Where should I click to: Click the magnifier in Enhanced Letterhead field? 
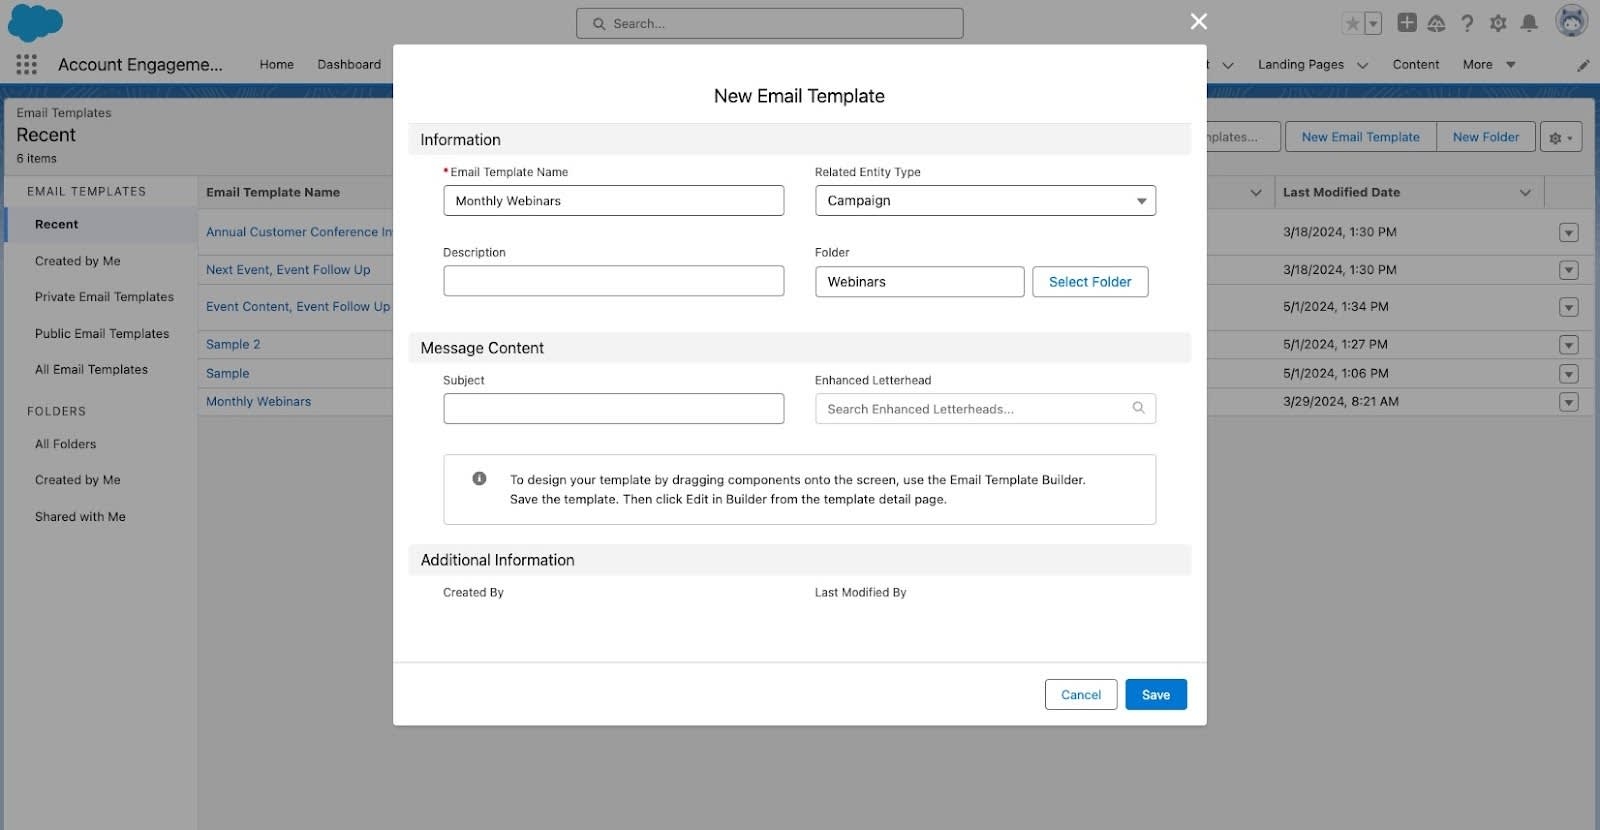(1138, 408)
